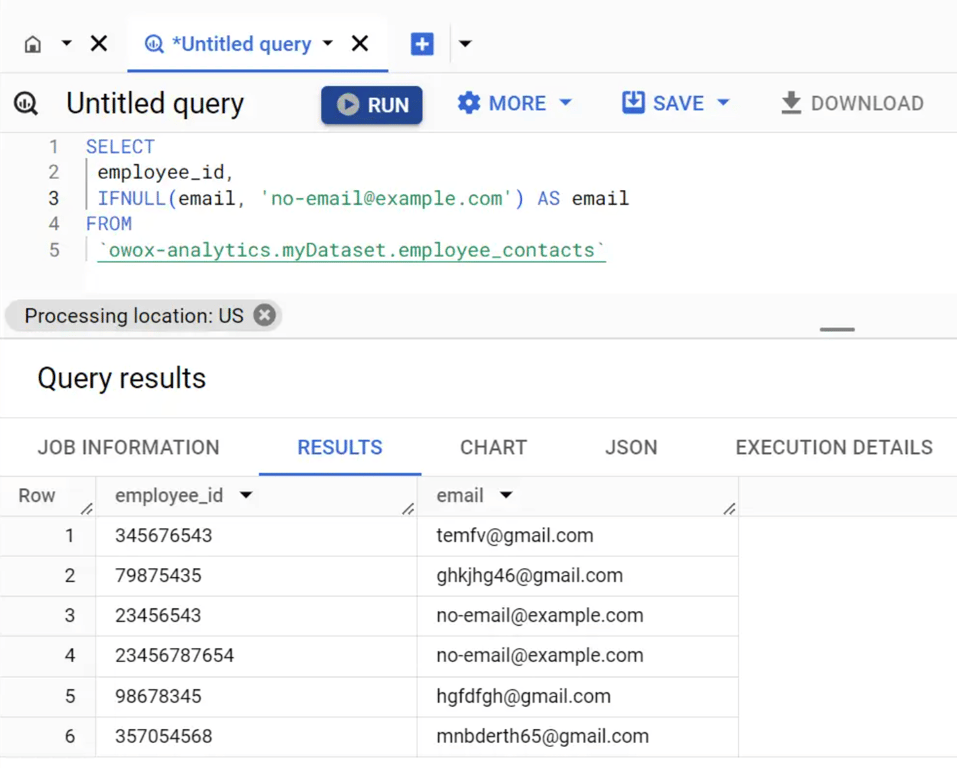Select the cell 98678345
957x768 pixels.
(256, 697)
